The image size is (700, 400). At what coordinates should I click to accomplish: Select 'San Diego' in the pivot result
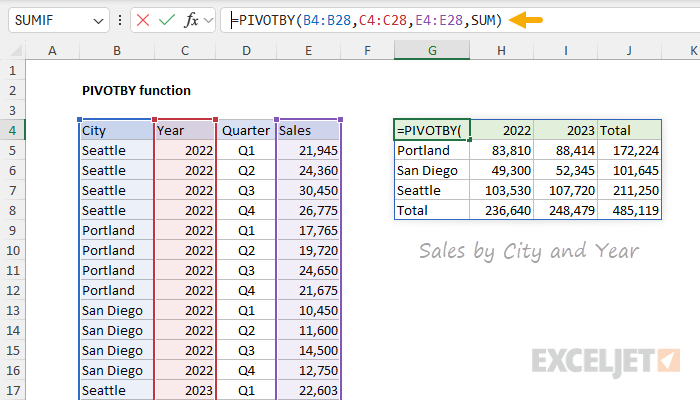(x=432, y=171)
